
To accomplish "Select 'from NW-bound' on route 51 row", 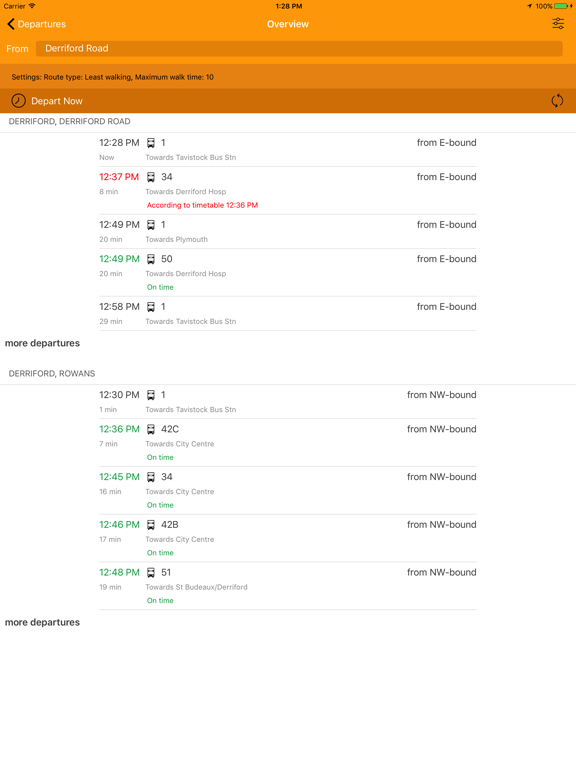I will [442, 572].
